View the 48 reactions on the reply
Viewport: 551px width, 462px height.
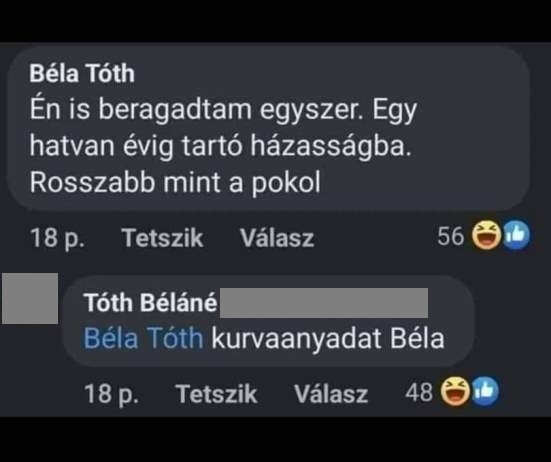pos(419,392)
